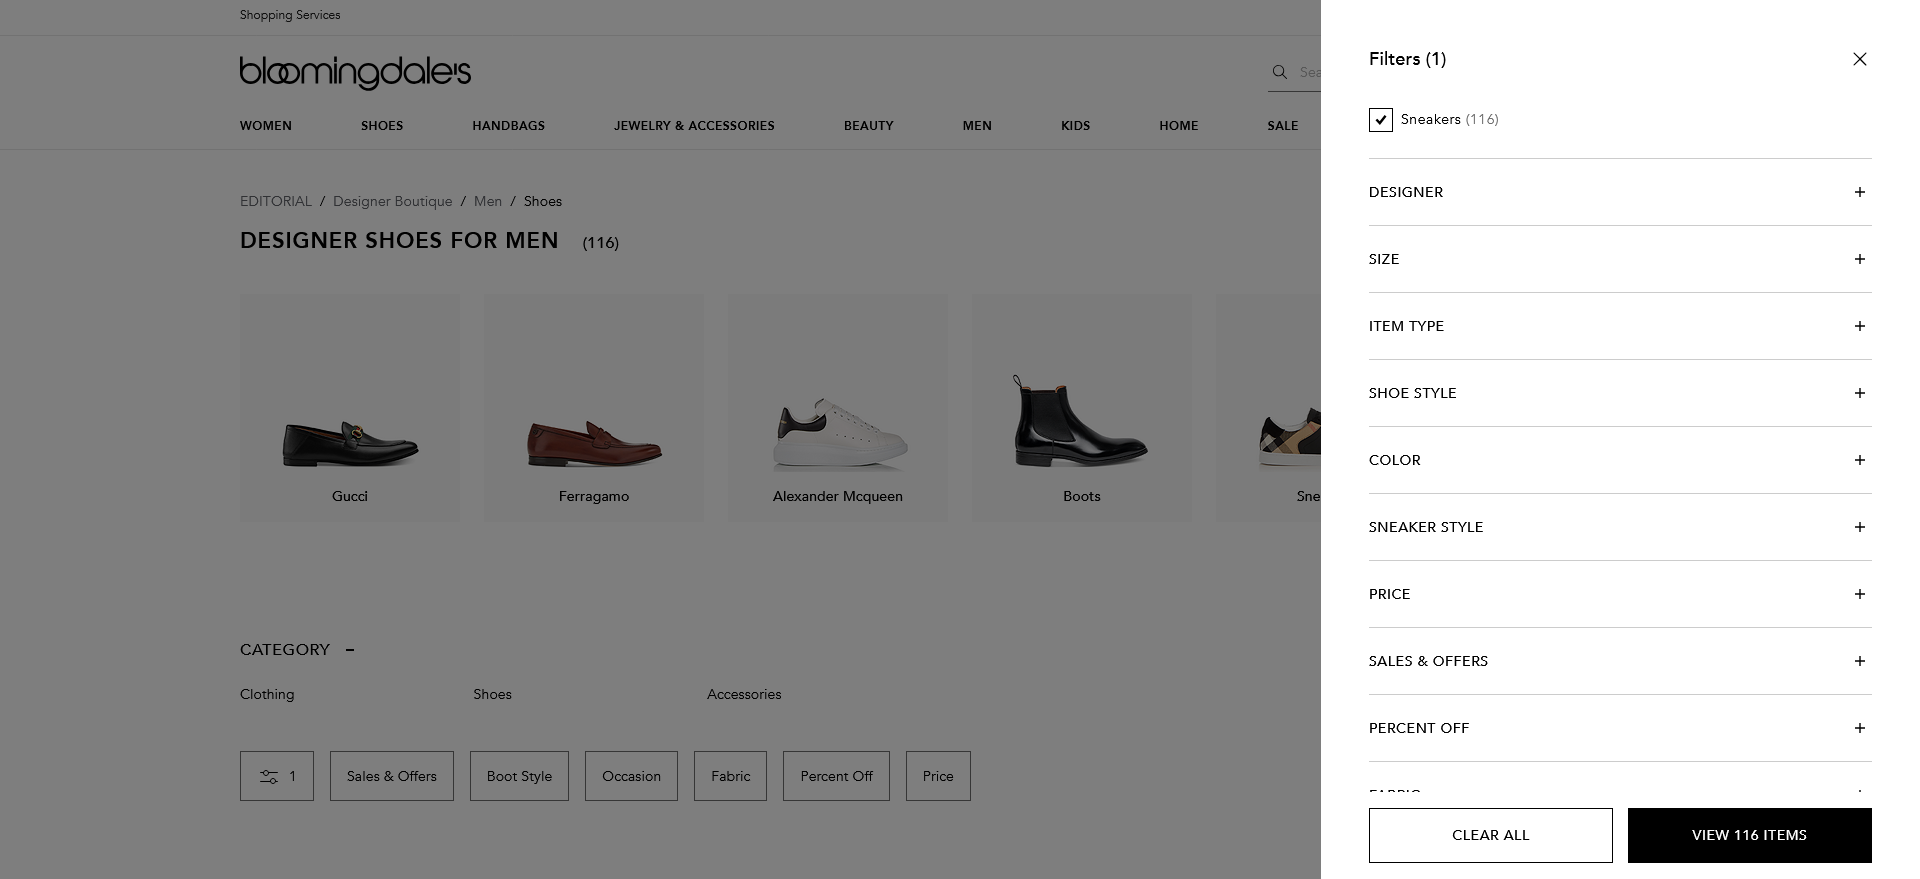Screen dimensions: 1920x879
Task: Open the Sale menu
Action: point(1282,126)
